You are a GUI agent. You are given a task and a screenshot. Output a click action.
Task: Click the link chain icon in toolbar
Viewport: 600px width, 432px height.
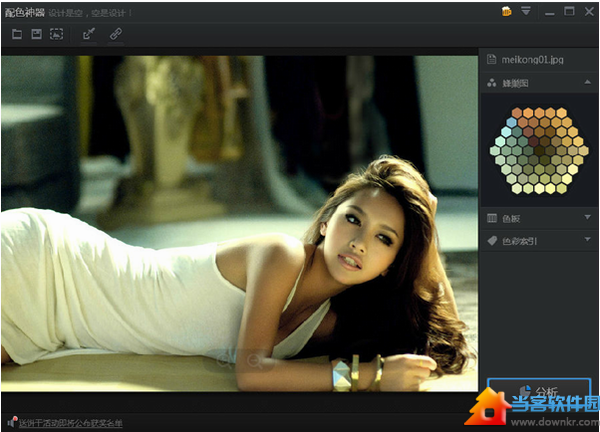[115, 34]
